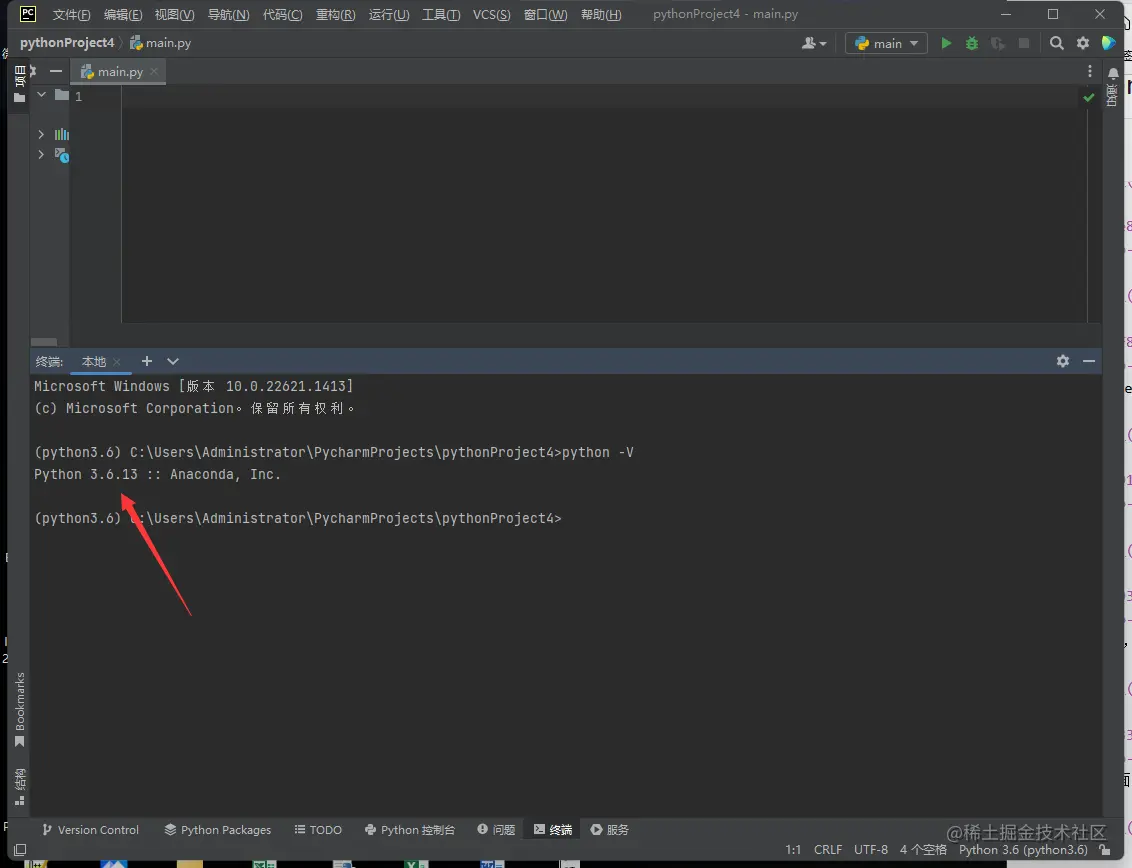Screen dimensions: 1132x868
Task: Open the TODO tool window
Action: (x=318, y=830)
